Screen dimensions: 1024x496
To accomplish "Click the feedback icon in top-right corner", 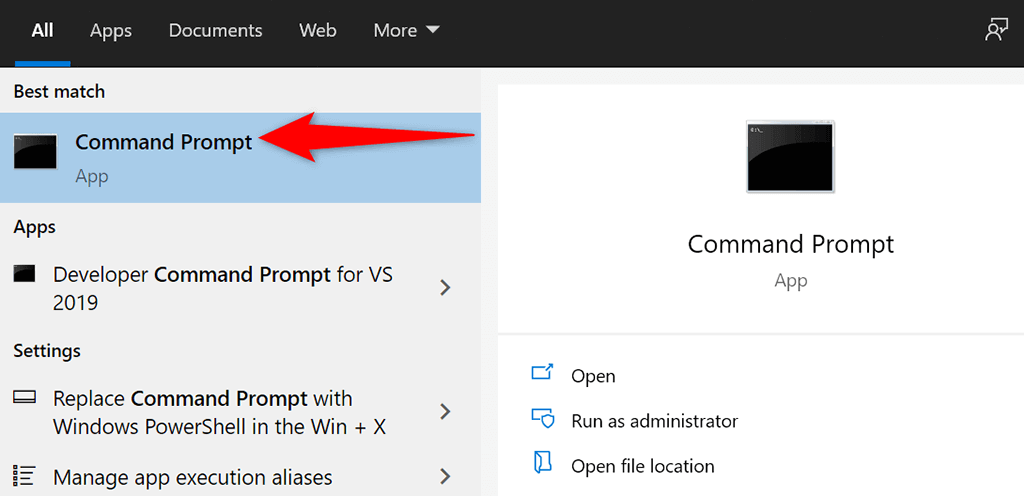I will 997,30.
